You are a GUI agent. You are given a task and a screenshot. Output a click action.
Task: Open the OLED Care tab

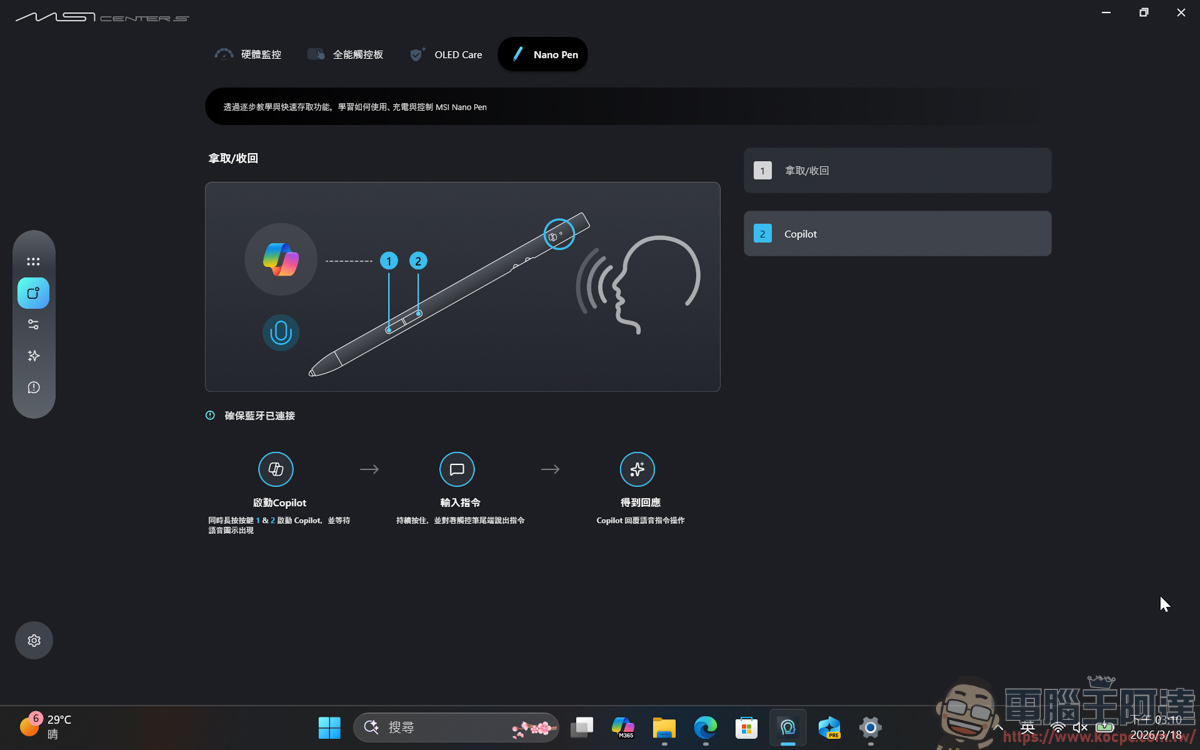coord(446,55)
